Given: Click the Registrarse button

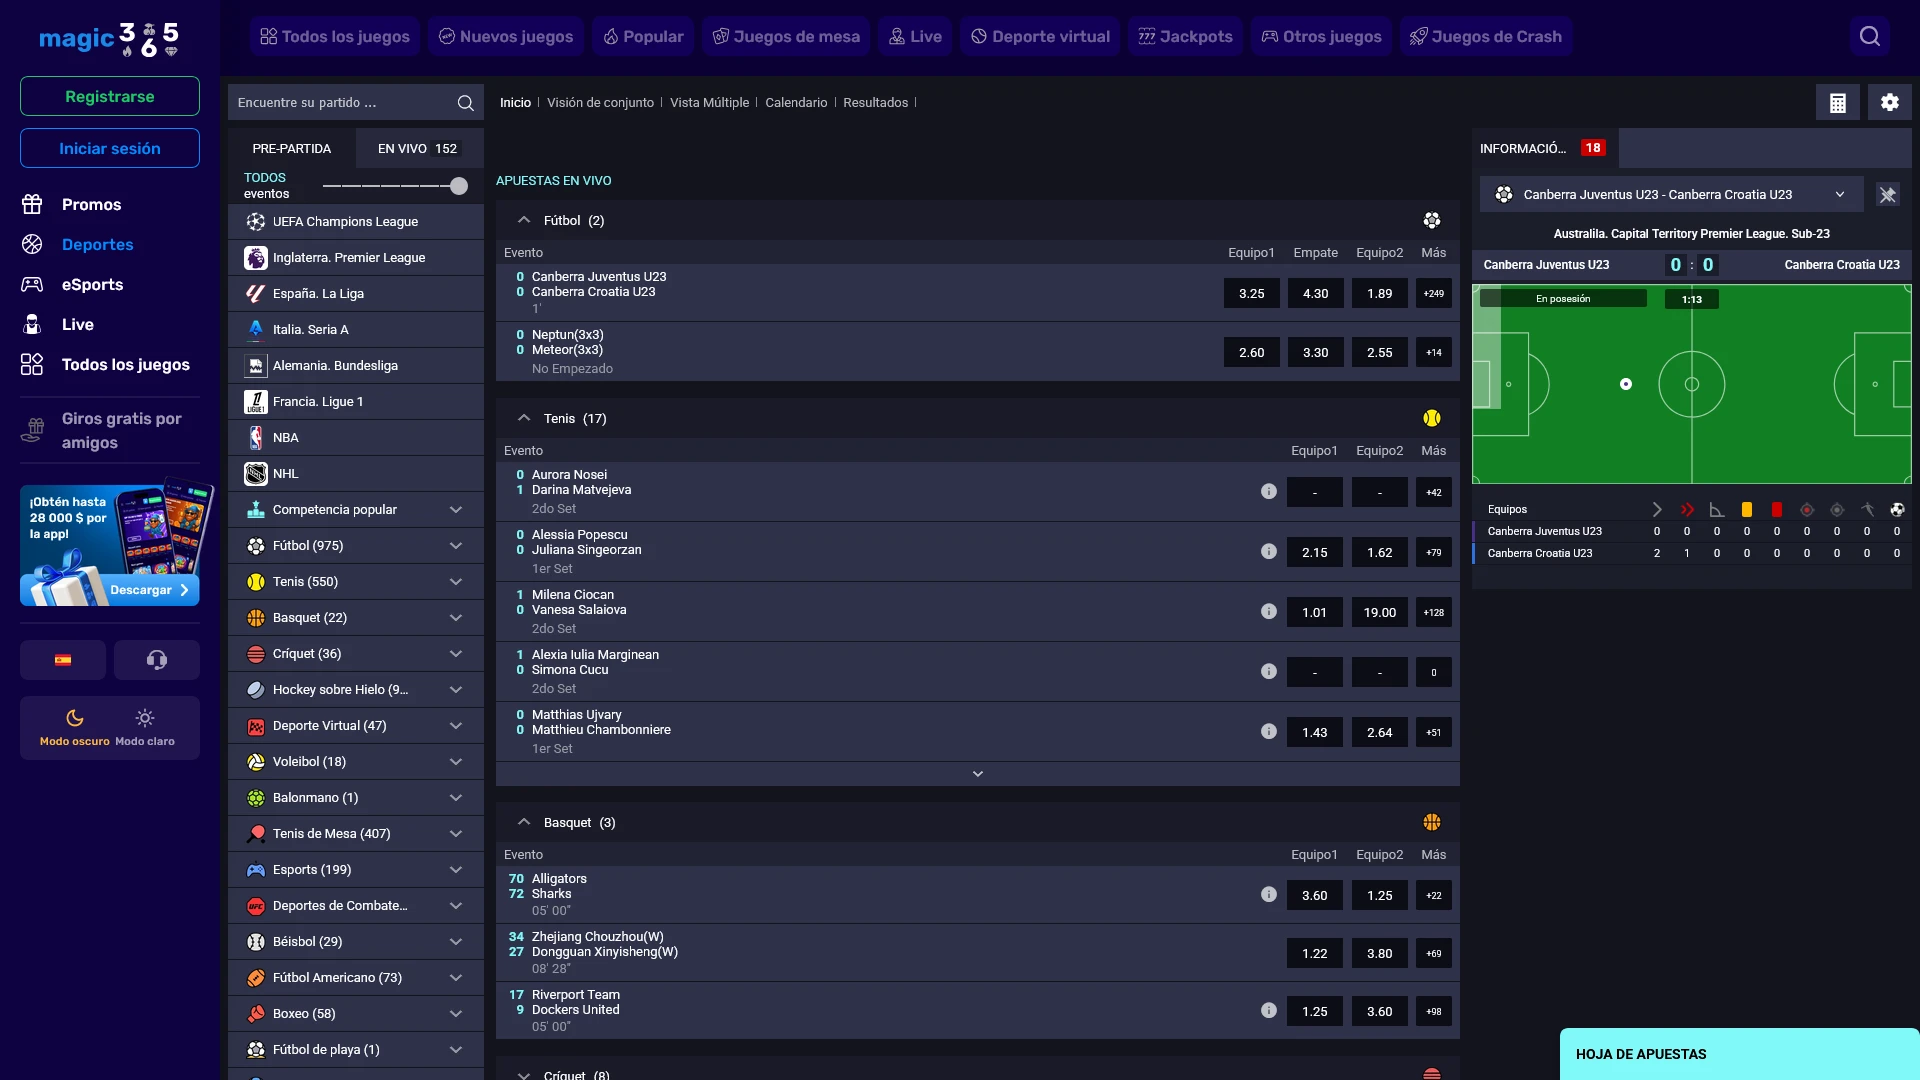Looking at the screenshot, I should pos(110,96).
